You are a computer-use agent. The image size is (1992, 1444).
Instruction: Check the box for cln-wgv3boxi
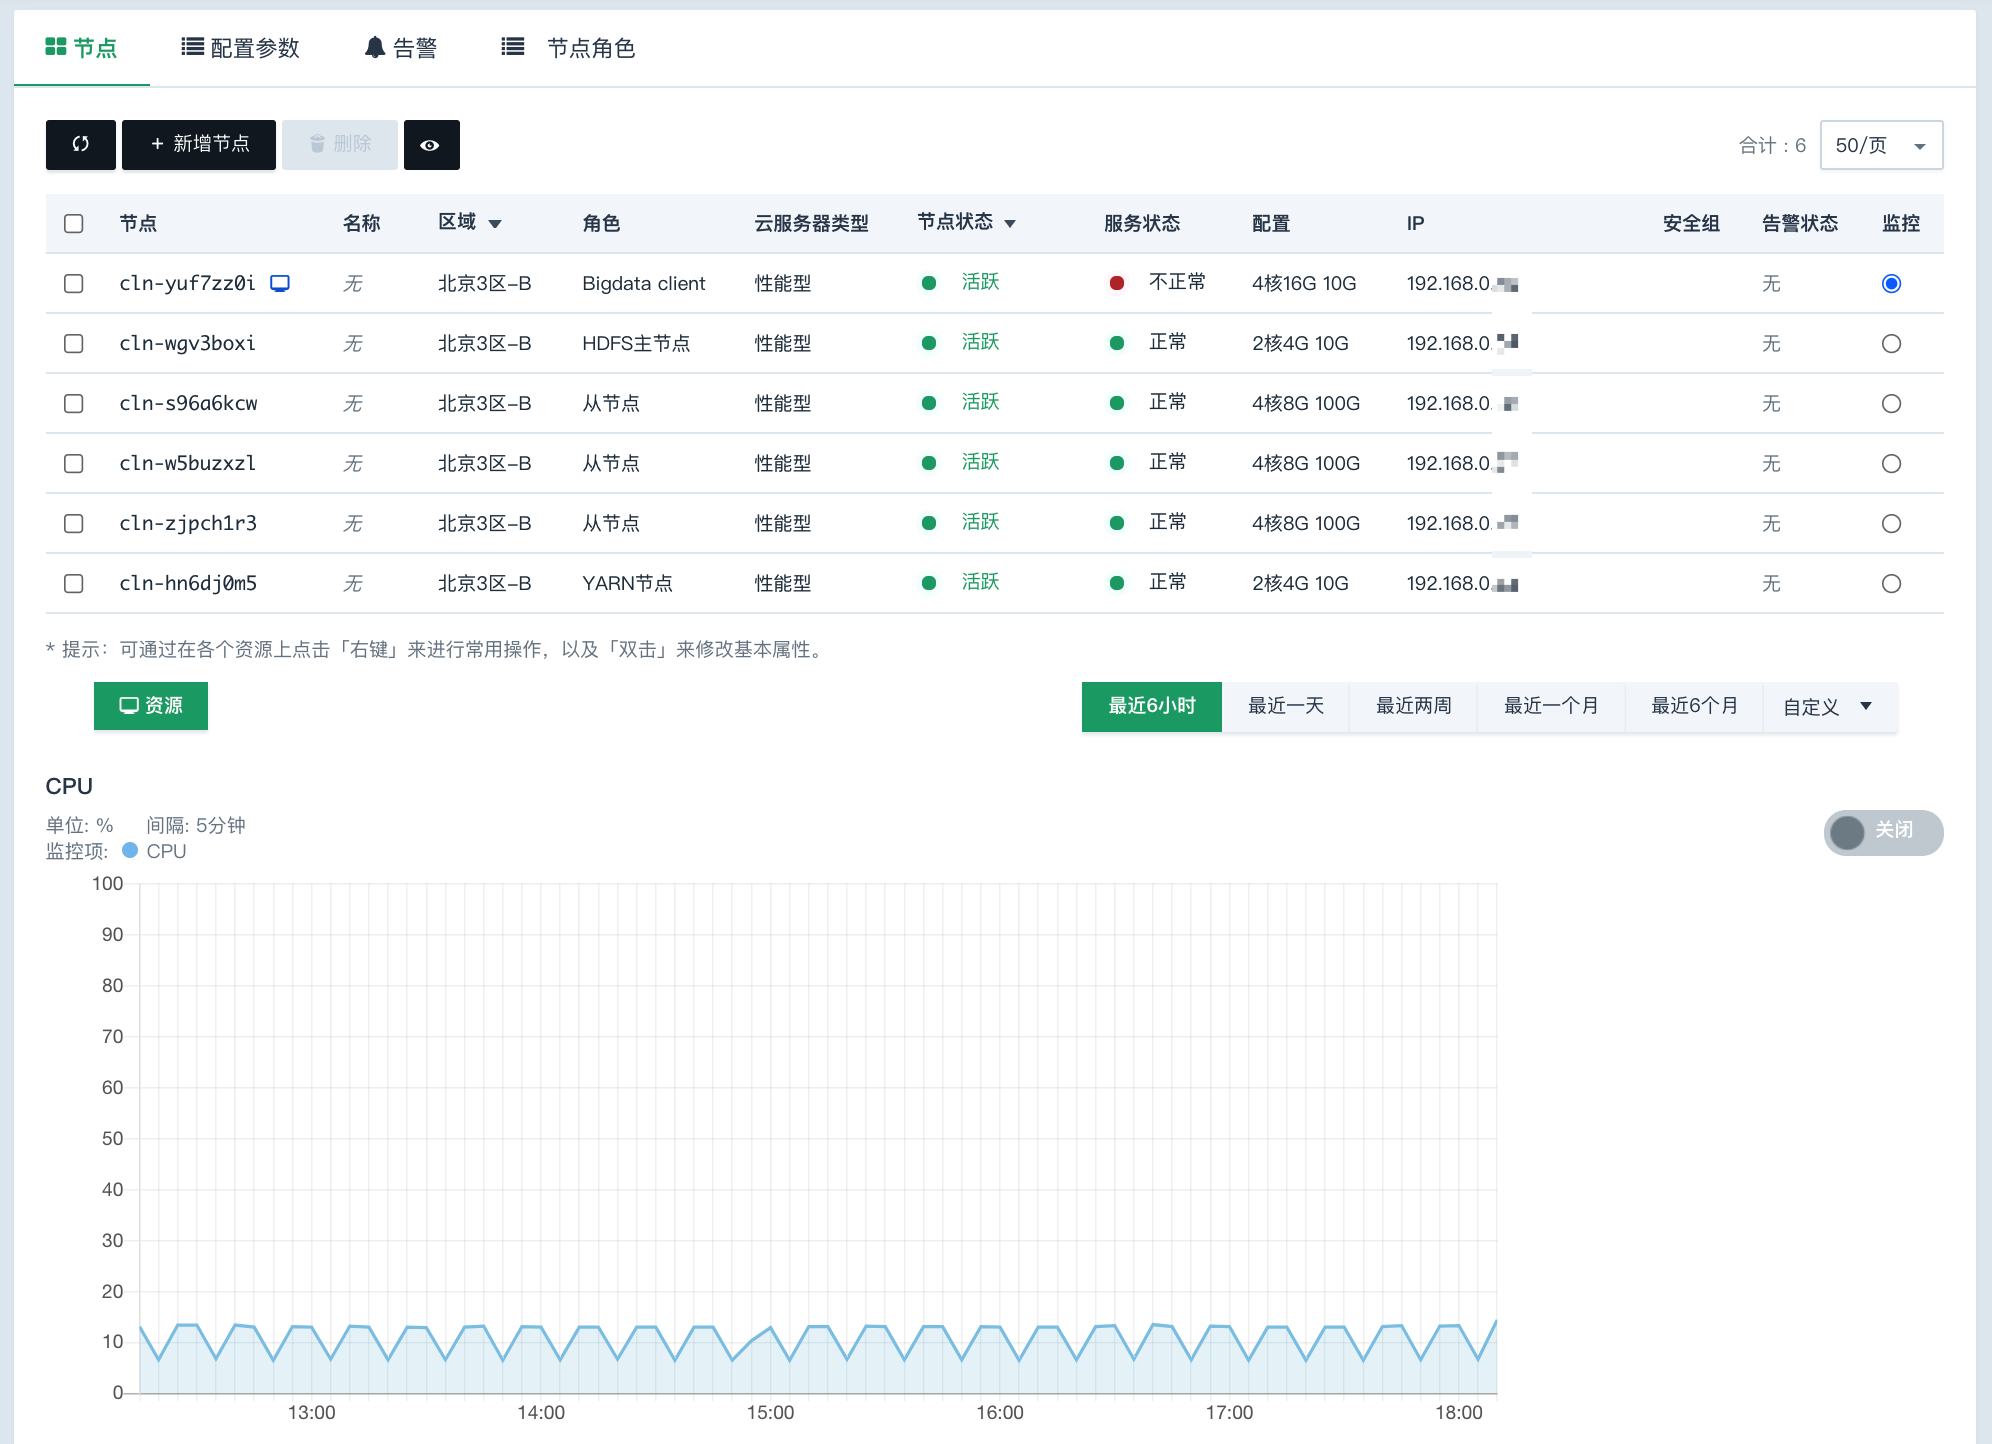click(x=74, y=344)
